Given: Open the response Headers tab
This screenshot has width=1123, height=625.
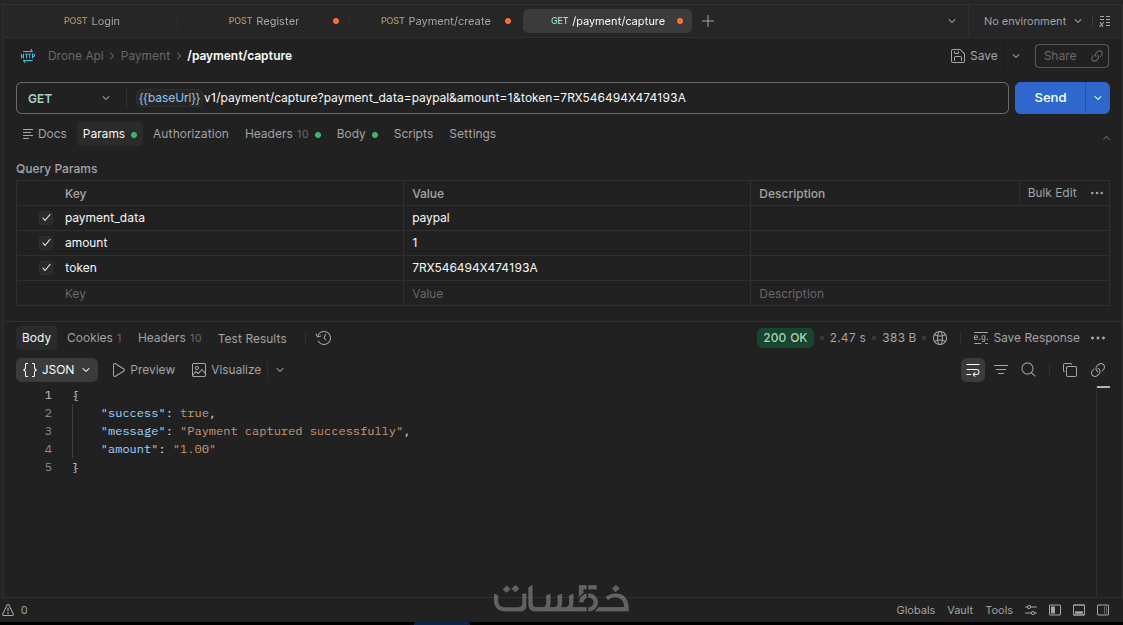Looking at the screenshot, I should click(169, 338).
